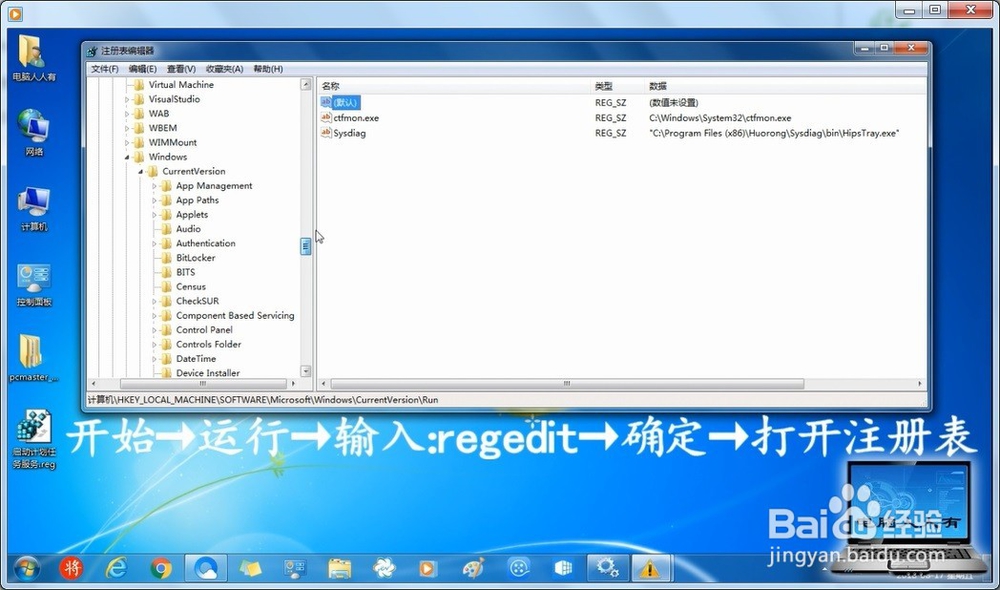Click the tree pane scroll-up arrow

[x=305, y=85]
